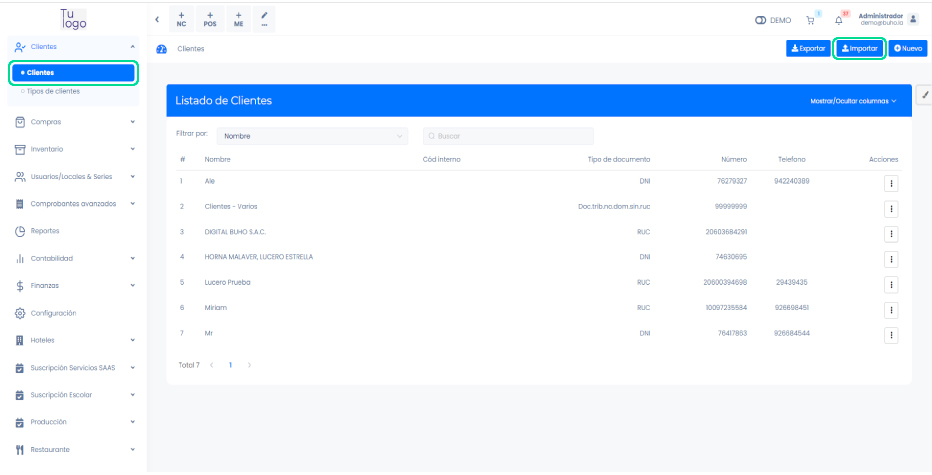Image resolution: width=932 pixels, height=475 pixels.
Task: Click the POS quick-create shortcut
Action: point(210,19)
